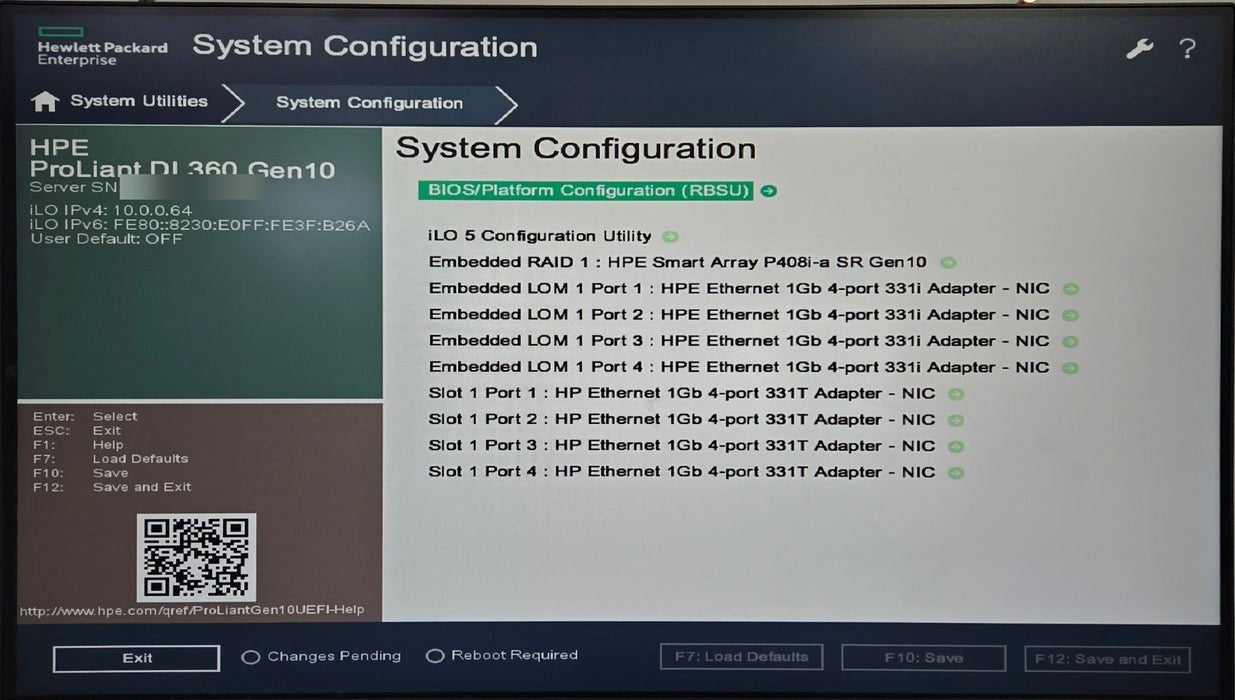This screenshot has height=700, width=1235.
Task: Click the Exit button
Action: 136,658
